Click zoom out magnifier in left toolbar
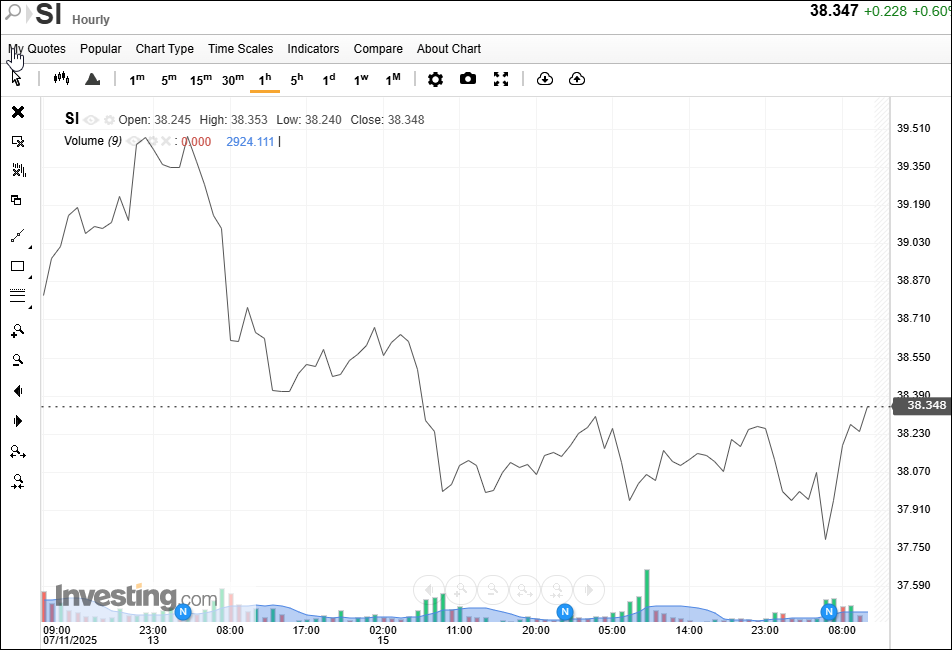Viewport: 952px width, 650px height. click(x=18, y=360)
